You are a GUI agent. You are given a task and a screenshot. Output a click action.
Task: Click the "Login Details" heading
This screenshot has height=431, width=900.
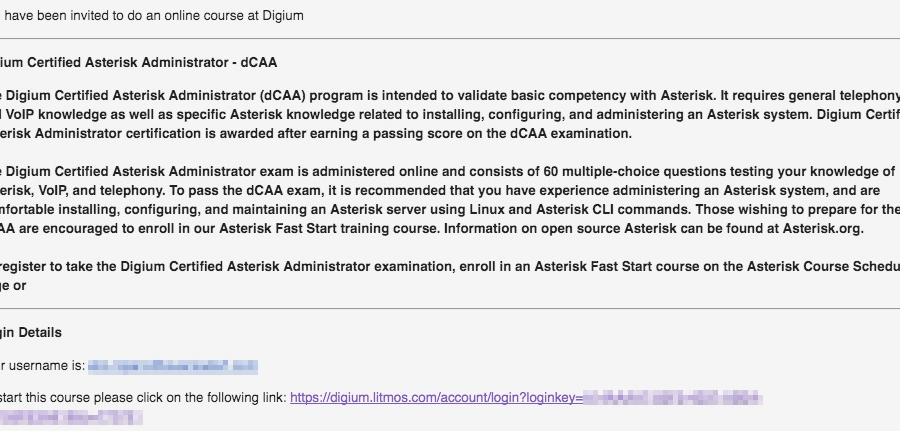(x=30, y=333)
